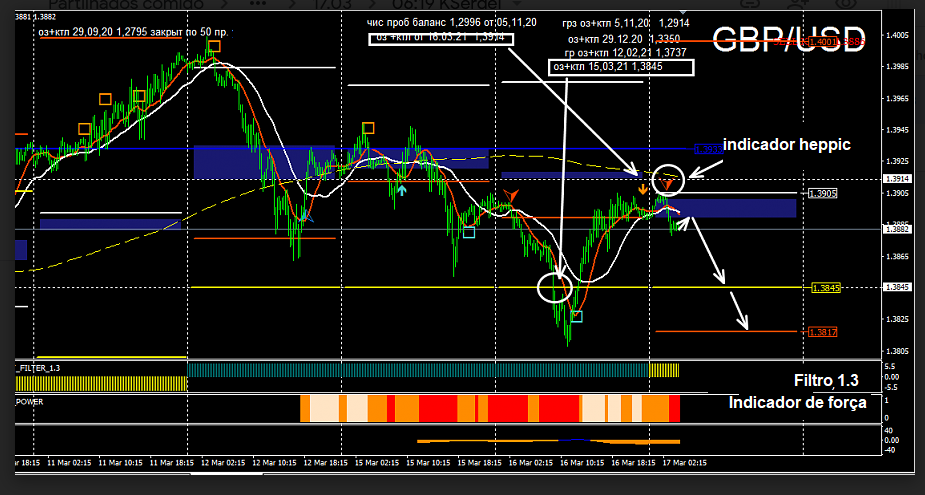Click the 'indicador heppic' annotation text

[x=786, y=145]
